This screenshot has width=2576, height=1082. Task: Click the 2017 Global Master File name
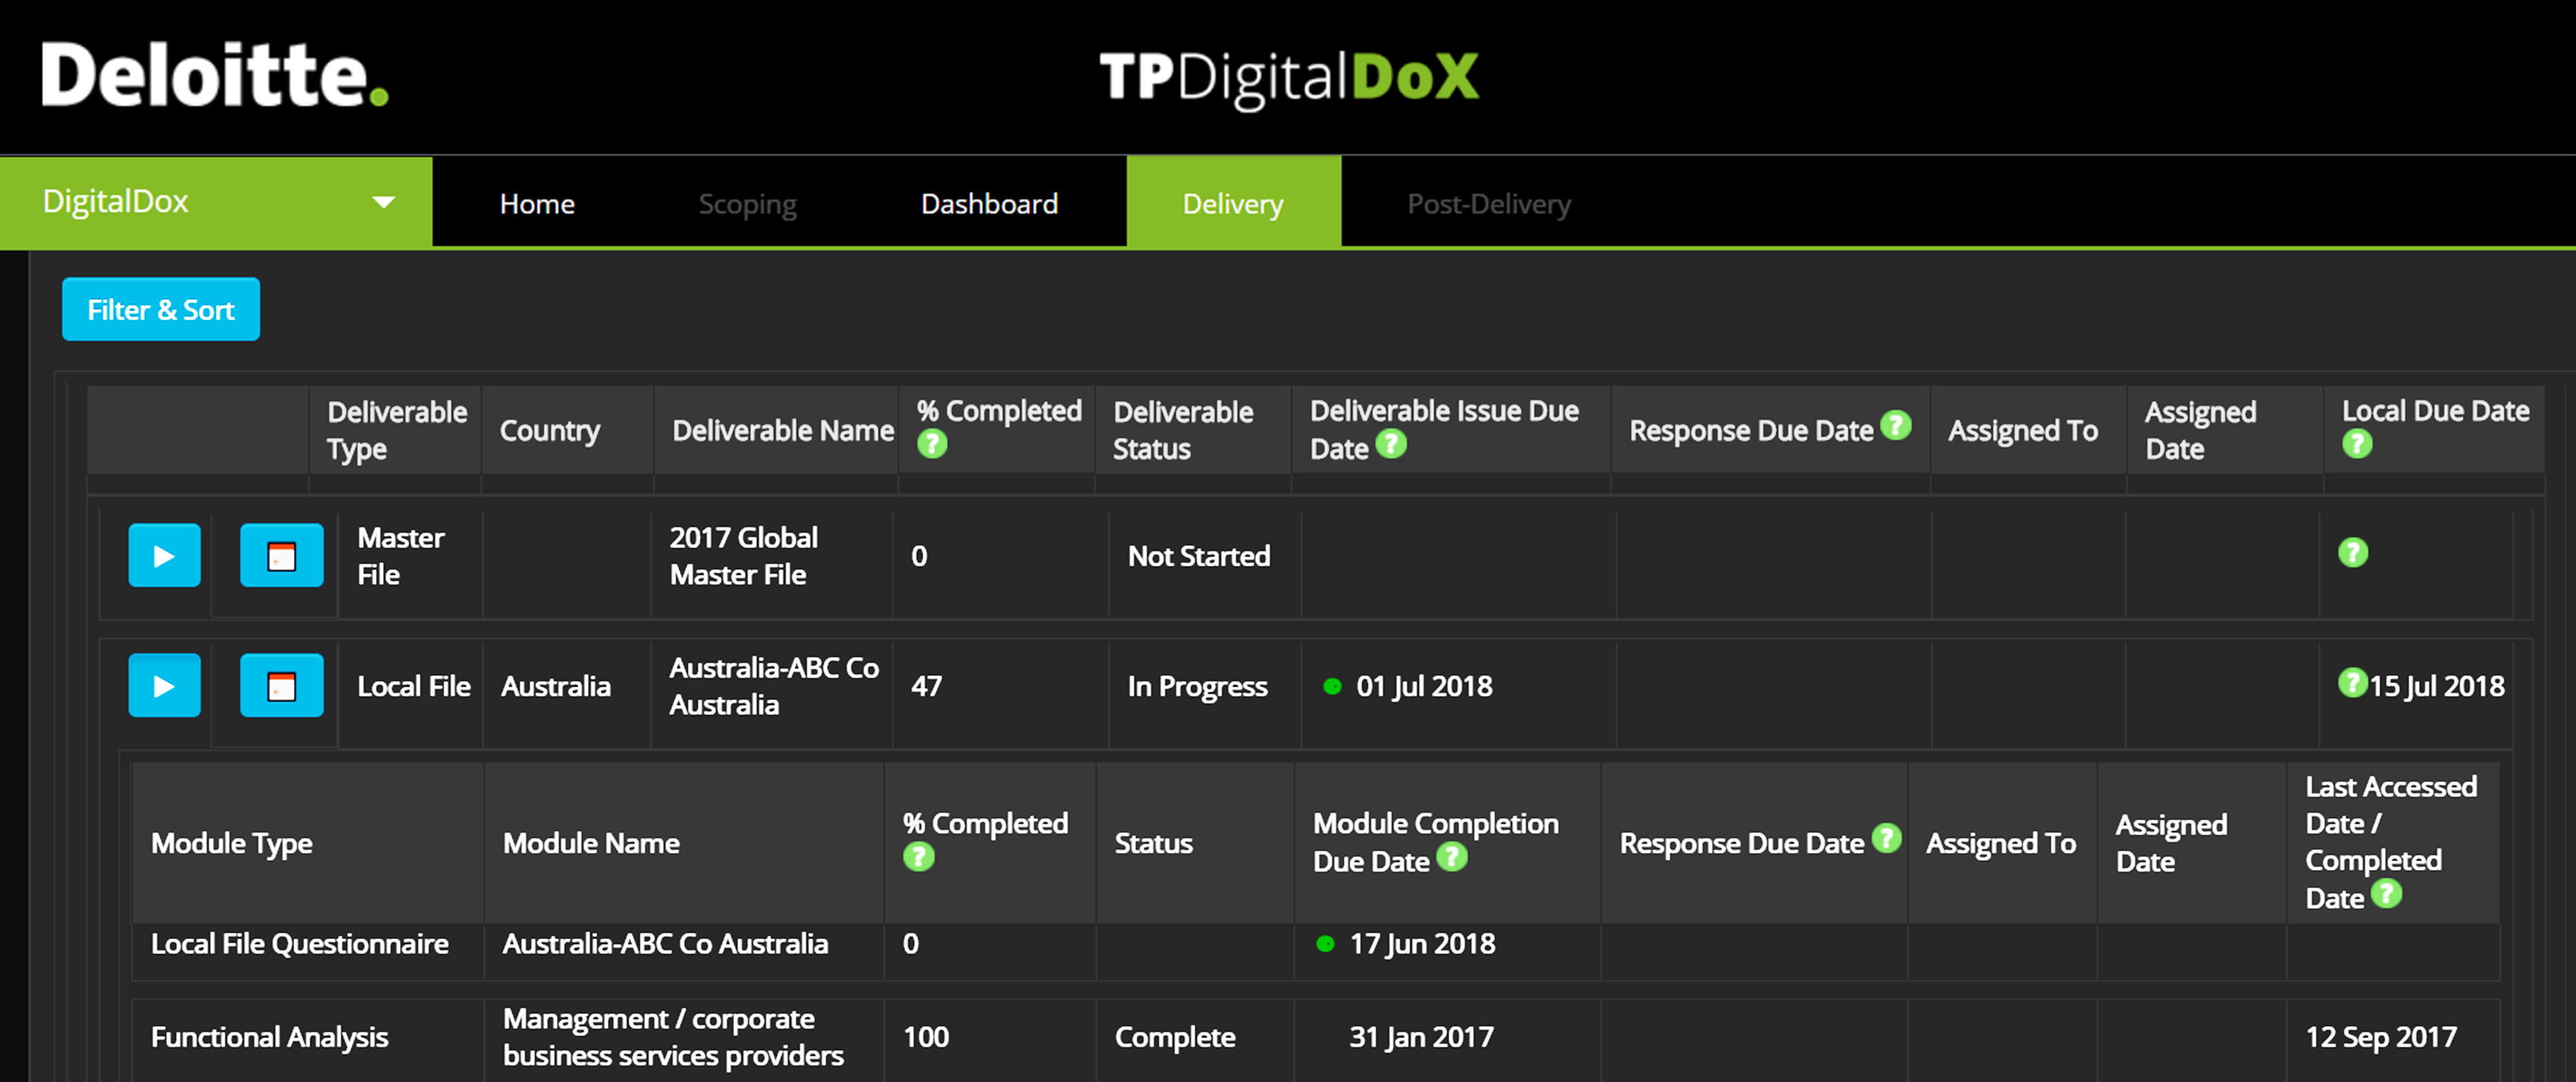pos(743,556)
